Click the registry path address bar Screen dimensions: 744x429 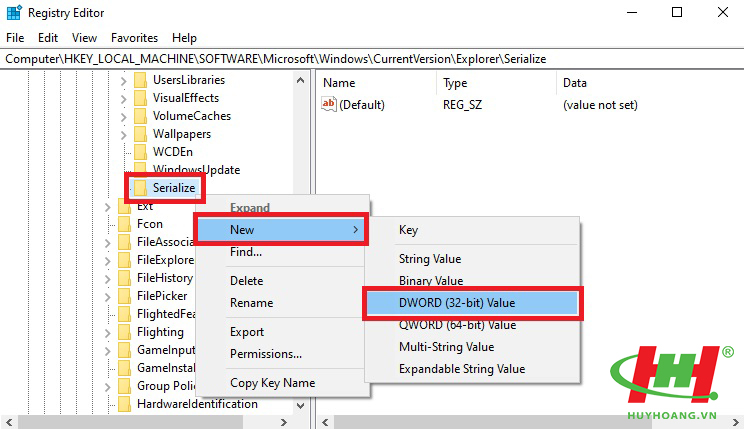tap(372, 59)
